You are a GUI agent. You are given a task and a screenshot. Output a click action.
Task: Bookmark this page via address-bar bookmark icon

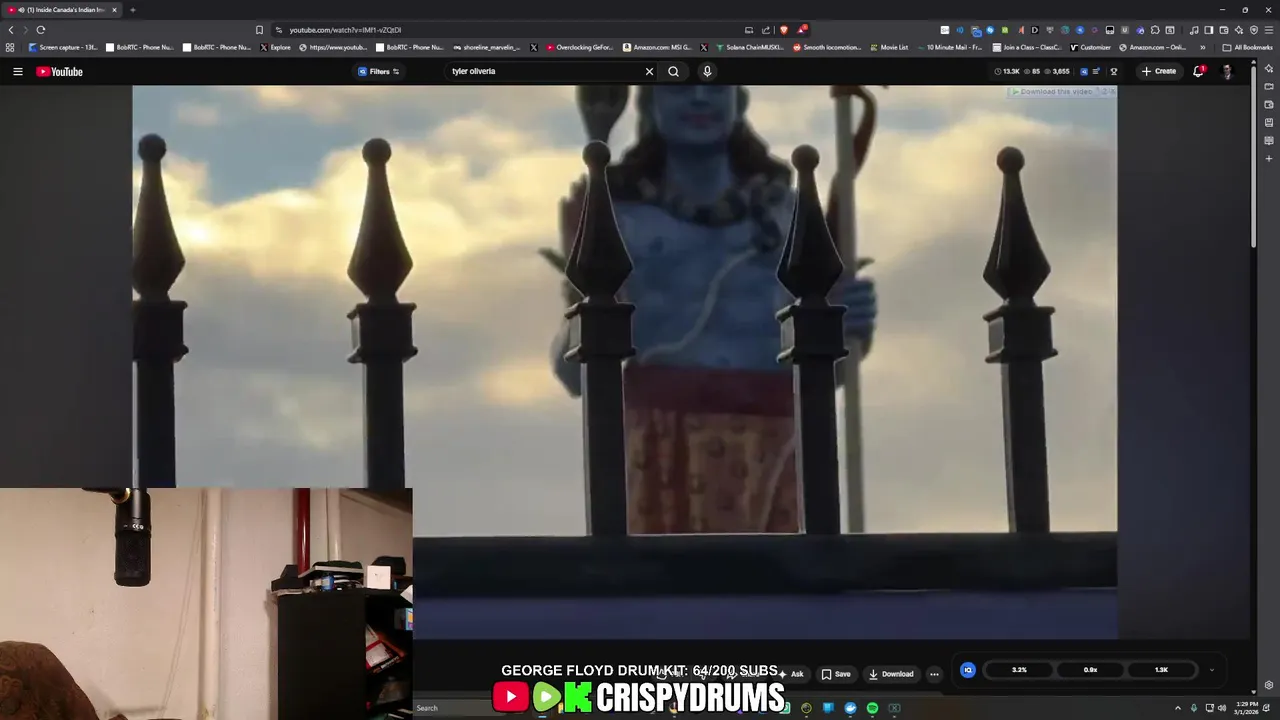(x=259, y=30)
